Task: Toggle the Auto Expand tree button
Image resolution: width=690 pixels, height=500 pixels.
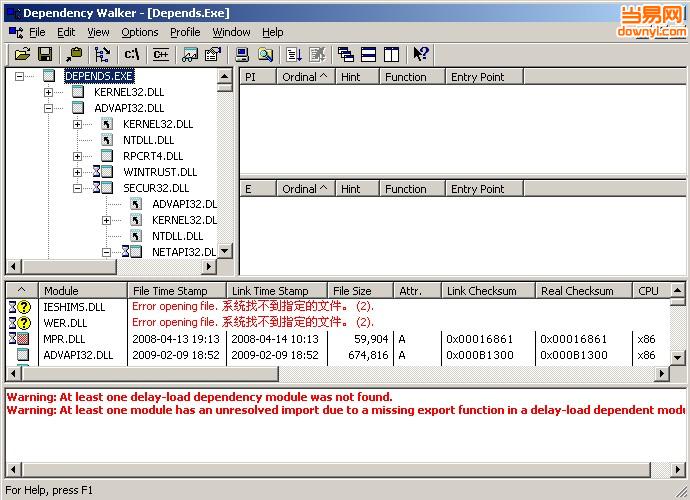Action: pyautogui.click(x=103, y=54)
